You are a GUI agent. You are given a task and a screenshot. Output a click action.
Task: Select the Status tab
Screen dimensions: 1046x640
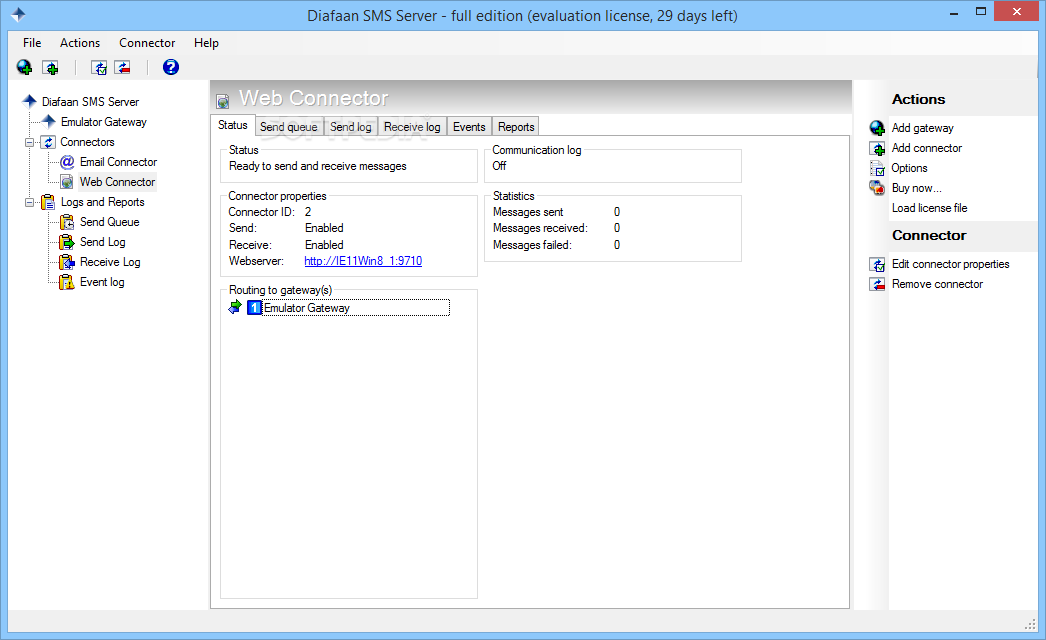pyautogui.click(x=233, y=125)
